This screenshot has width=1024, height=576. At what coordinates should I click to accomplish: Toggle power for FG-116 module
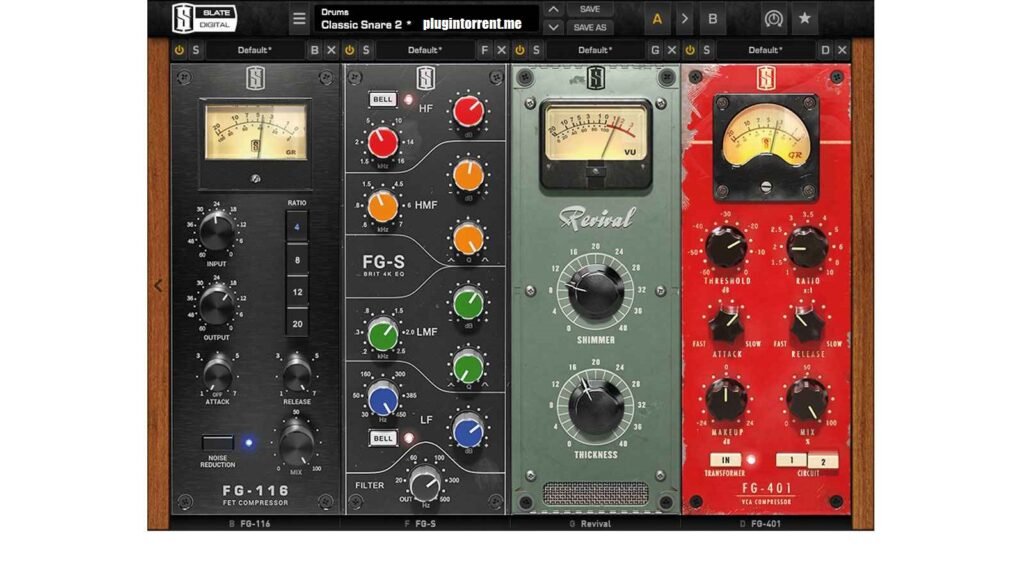point(179,50)
